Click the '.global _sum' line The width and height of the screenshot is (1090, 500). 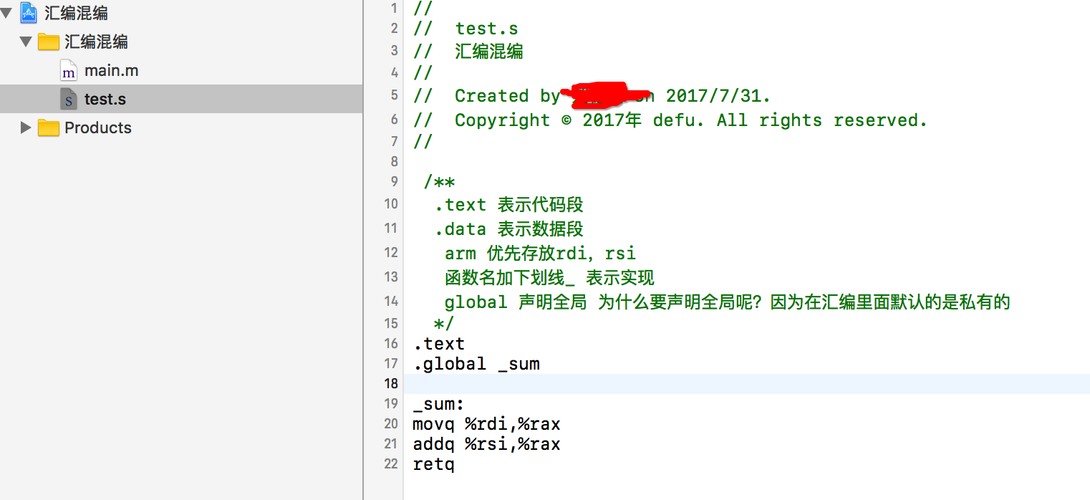tap(476, 364)
